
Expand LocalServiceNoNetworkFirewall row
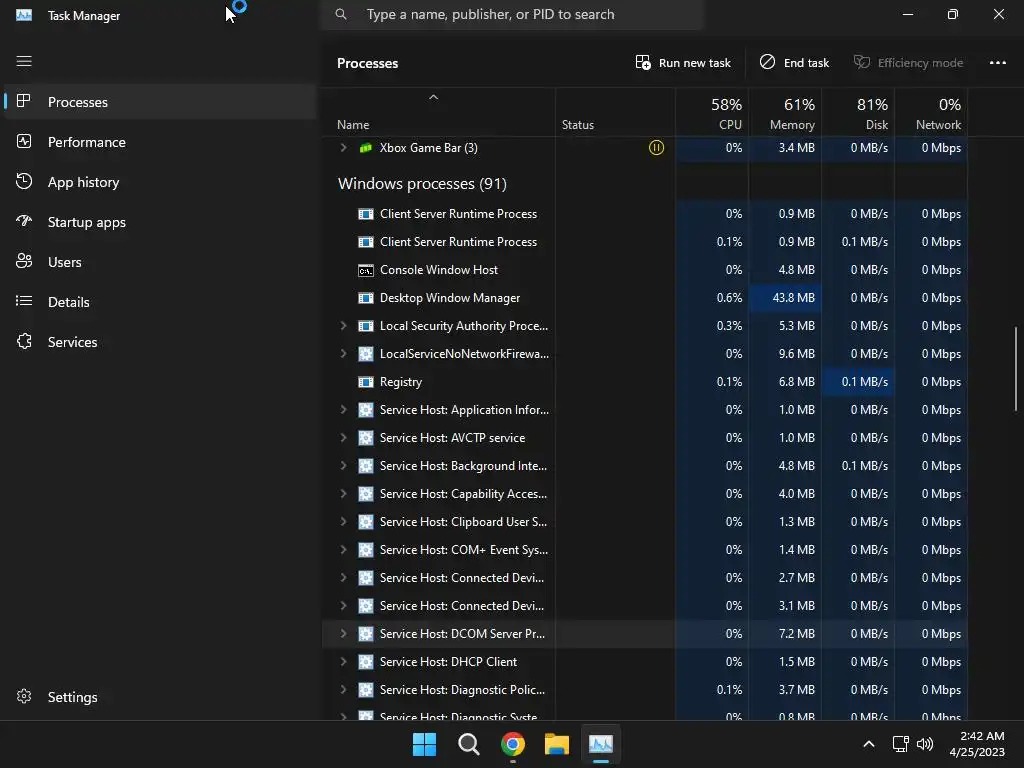click(344, 353)
